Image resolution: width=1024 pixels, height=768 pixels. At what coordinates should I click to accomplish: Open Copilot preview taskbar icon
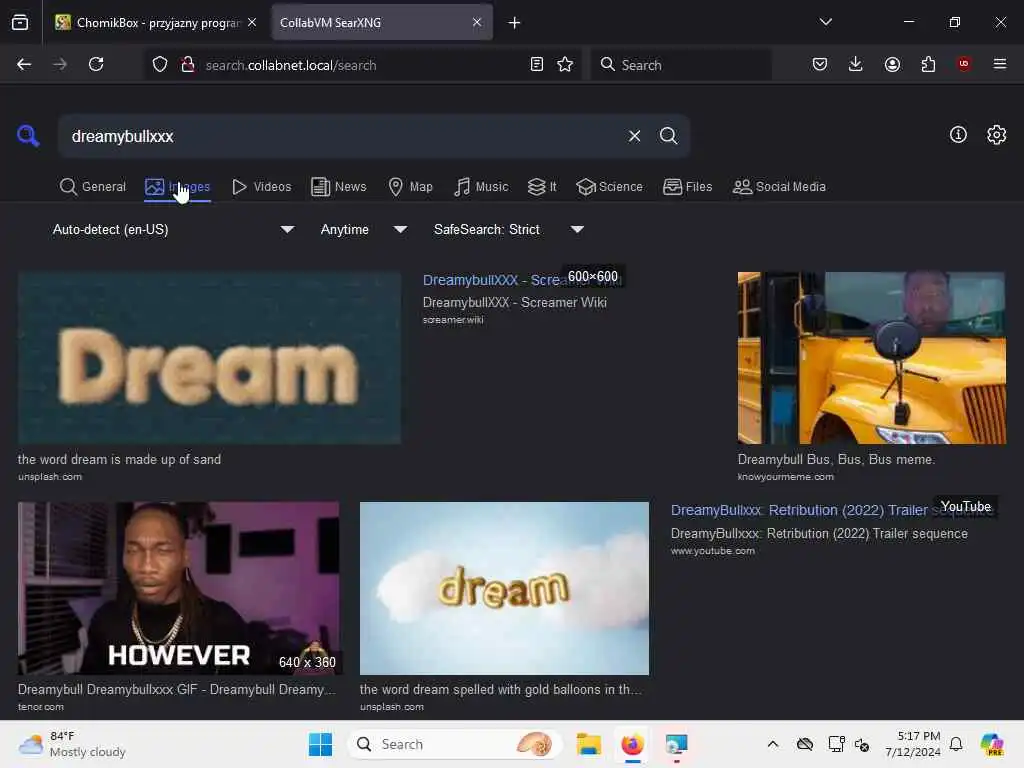992,744
